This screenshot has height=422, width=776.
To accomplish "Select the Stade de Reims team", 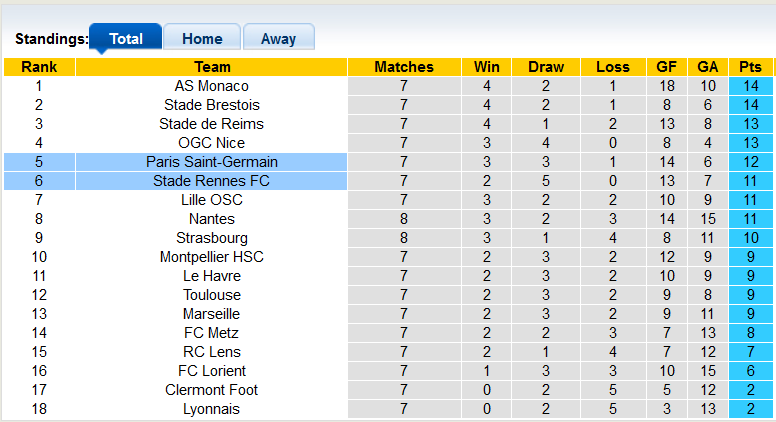I will pyautogui.click(x=212, y=124).
